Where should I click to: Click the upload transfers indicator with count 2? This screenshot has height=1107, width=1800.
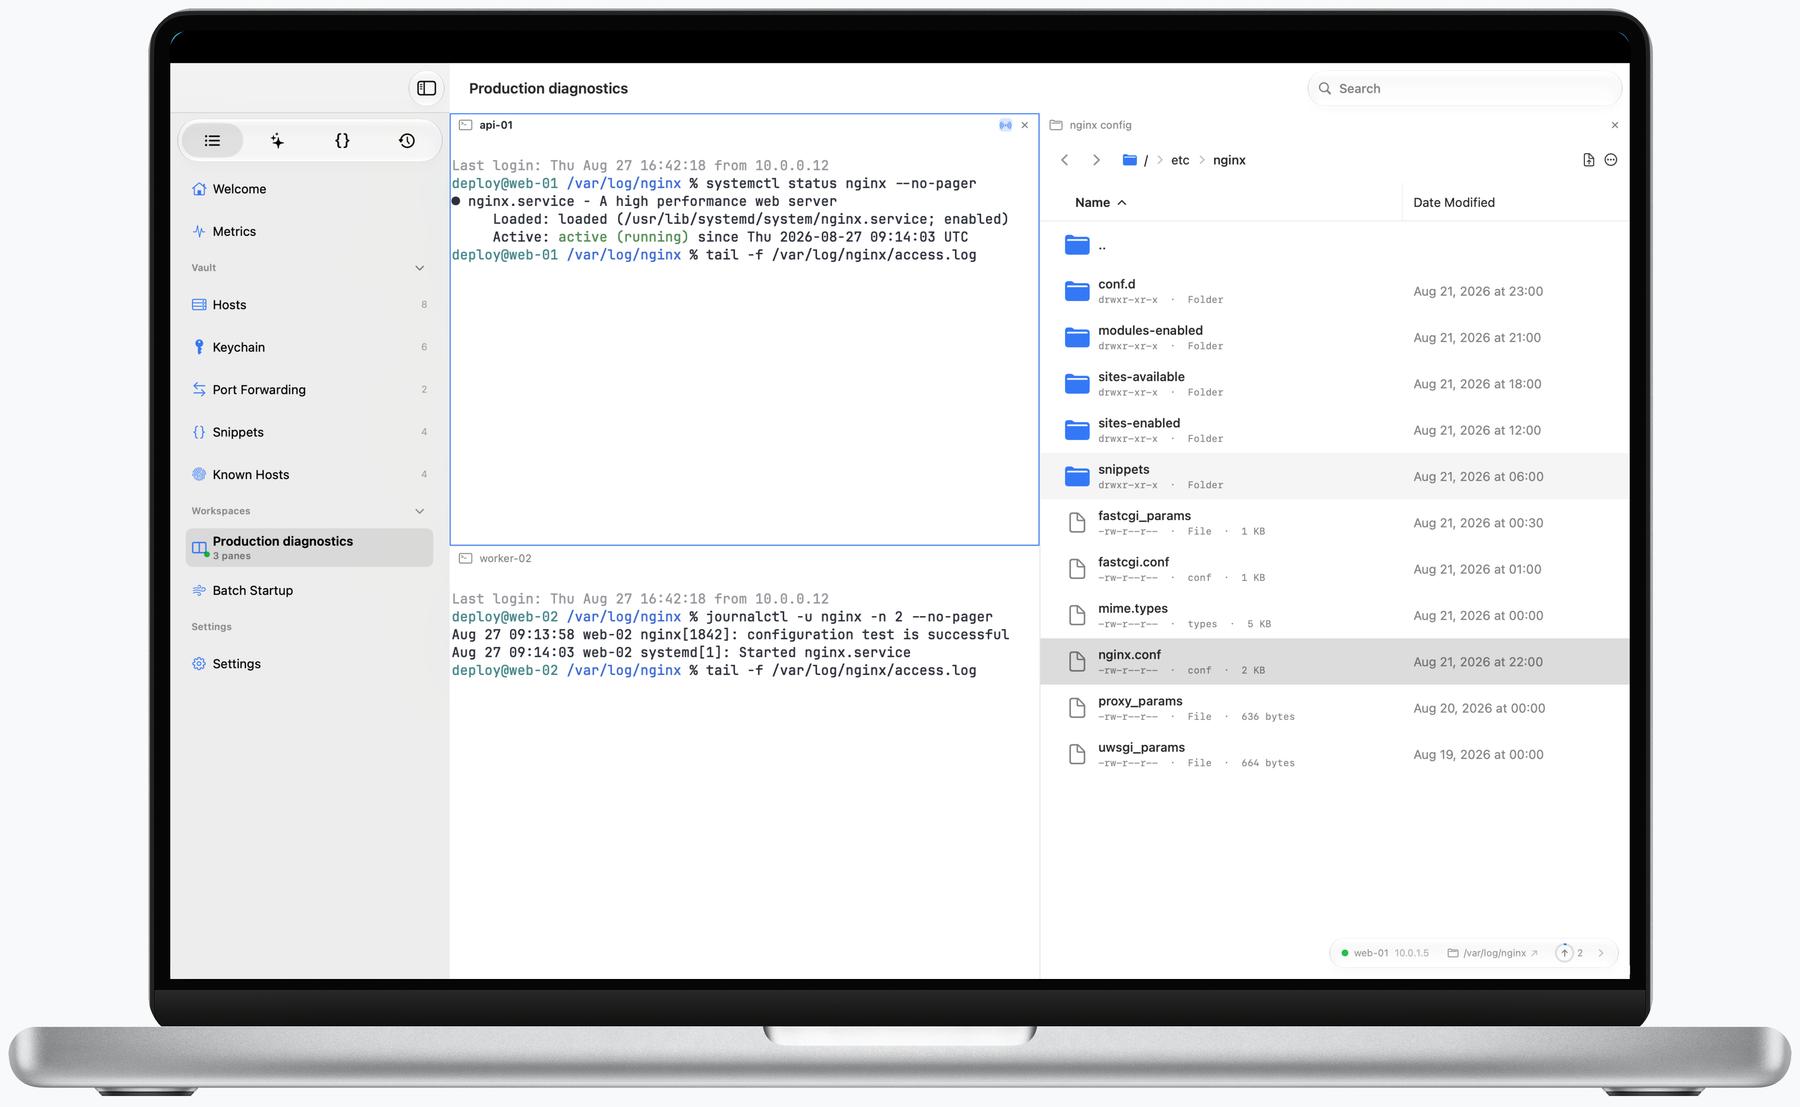coord(1570,953)
